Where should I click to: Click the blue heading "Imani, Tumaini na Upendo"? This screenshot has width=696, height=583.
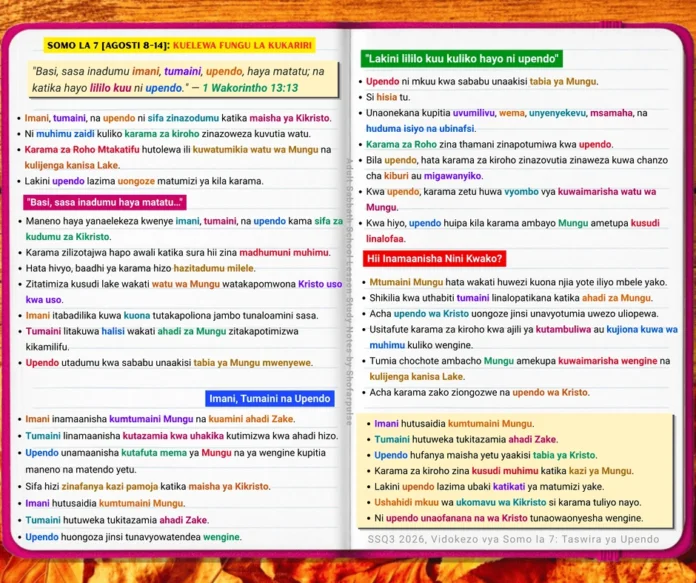(270, 398)
